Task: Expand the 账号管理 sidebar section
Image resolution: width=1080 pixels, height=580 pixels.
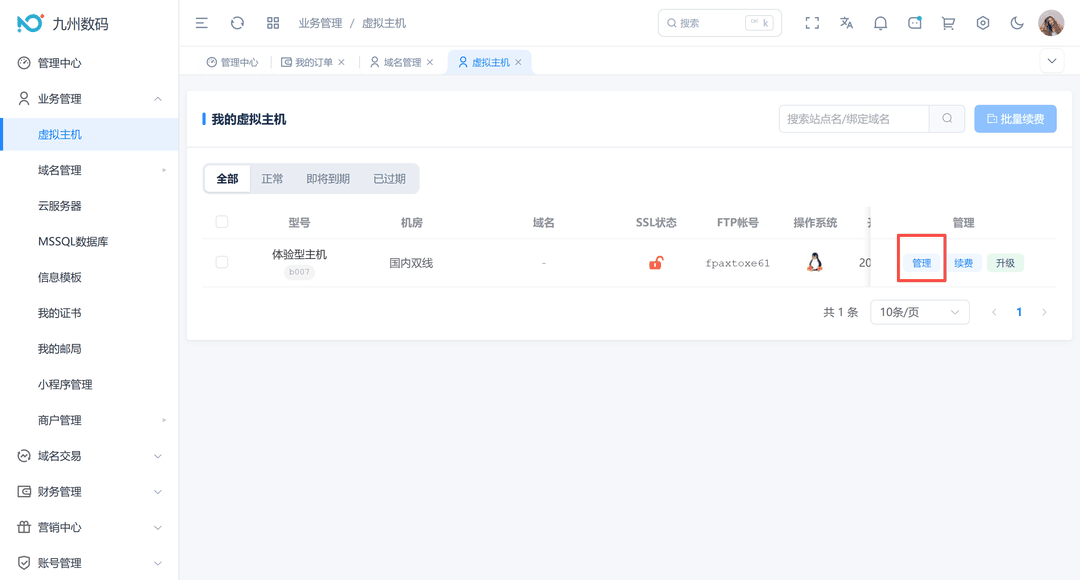Action: point(158,563)
